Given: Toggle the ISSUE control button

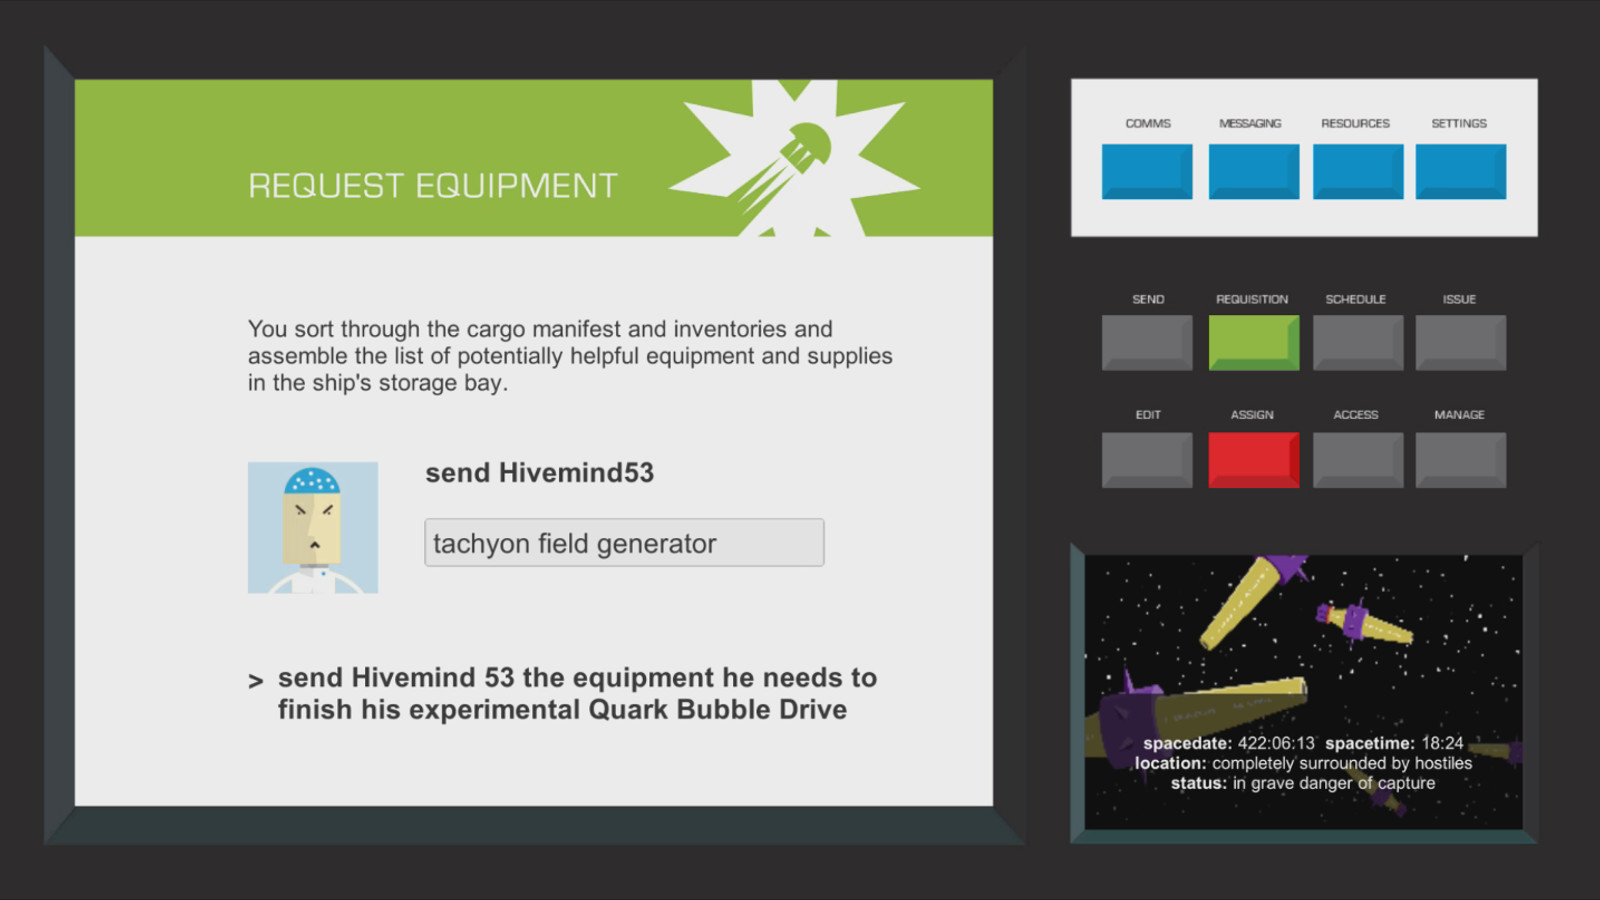Looking at the screenshot, I should 1460,342.
